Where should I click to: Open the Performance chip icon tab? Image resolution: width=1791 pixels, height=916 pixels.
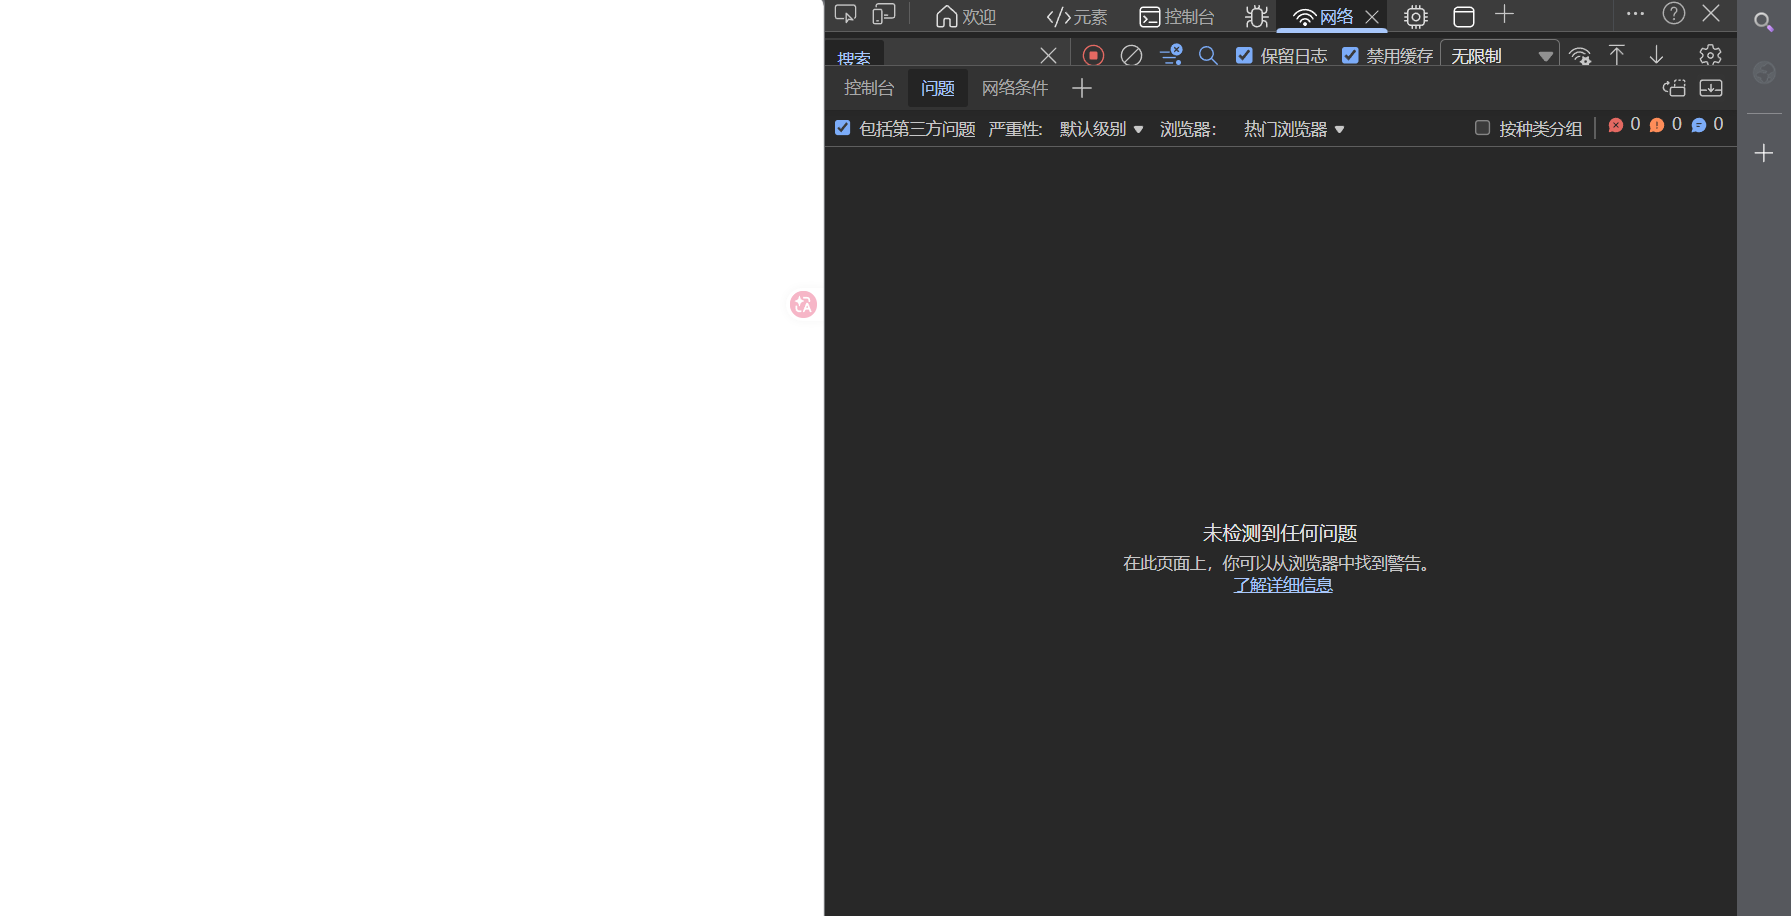(1415, 17)
